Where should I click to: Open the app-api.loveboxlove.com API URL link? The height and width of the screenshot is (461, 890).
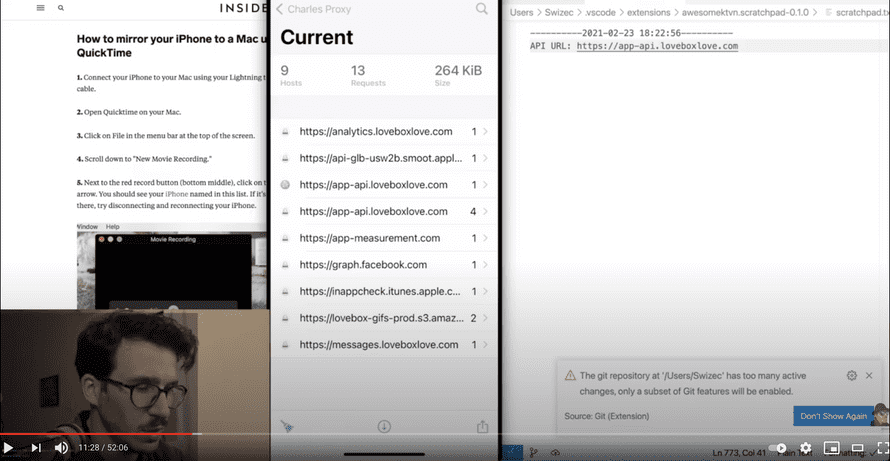coord(657,47)
